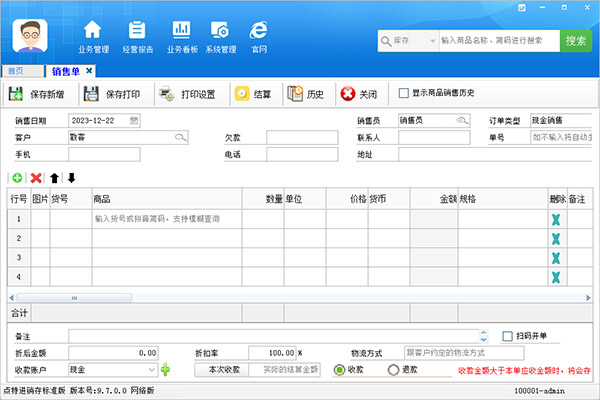Enable 显示商品销售历史 checkbox
Viewport: 600px width, 400px height.
tap(404, 94)
